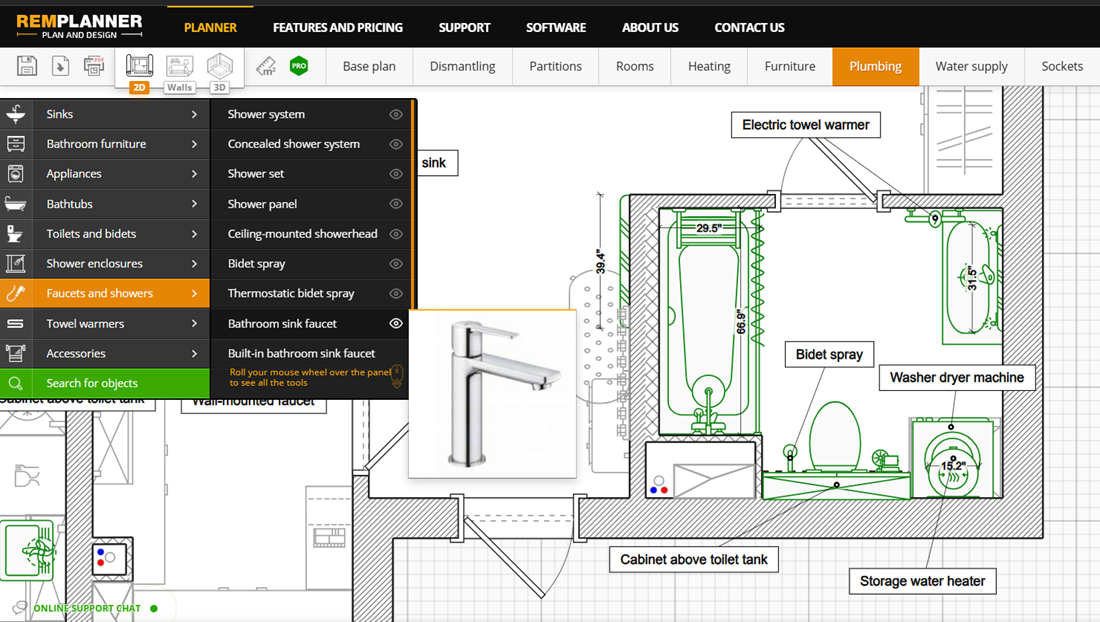Open the Contact Us page
Viewport: 1100px width, 622px height.
pyautogui.click(x=749, y=27)
